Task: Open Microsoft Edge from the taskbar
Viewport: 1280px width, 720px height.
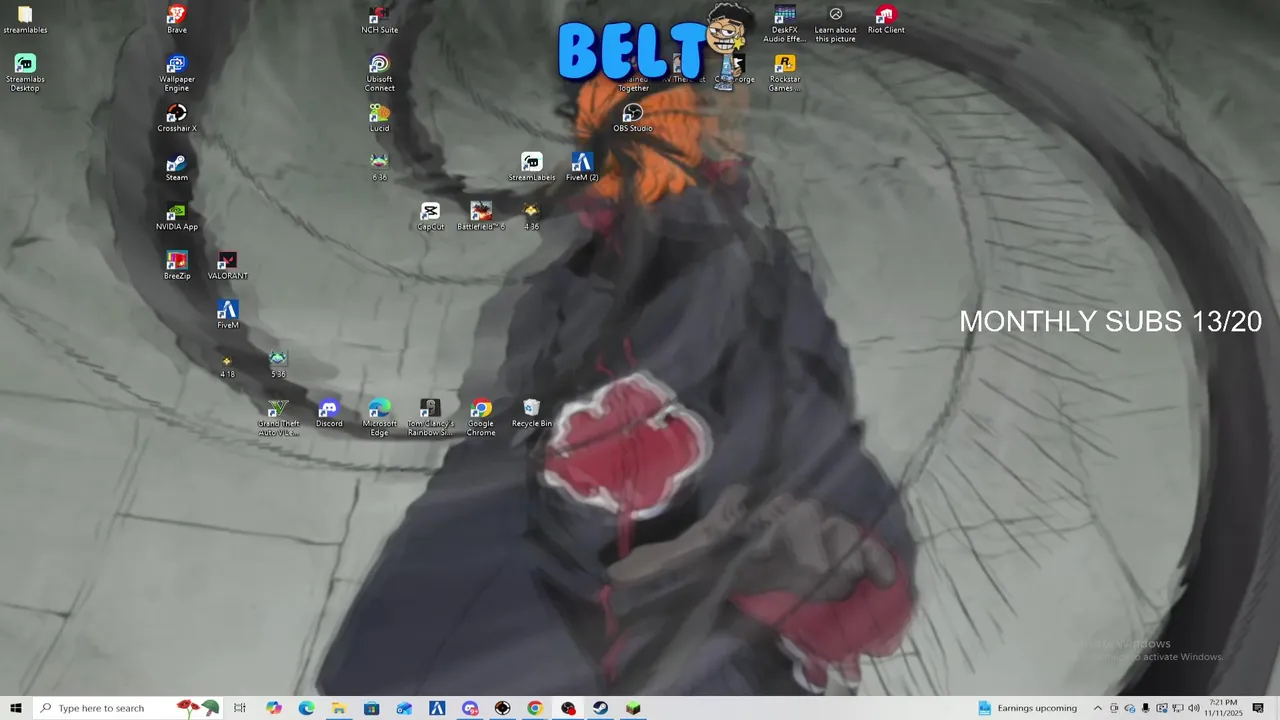Action: (x=306, y=708)
